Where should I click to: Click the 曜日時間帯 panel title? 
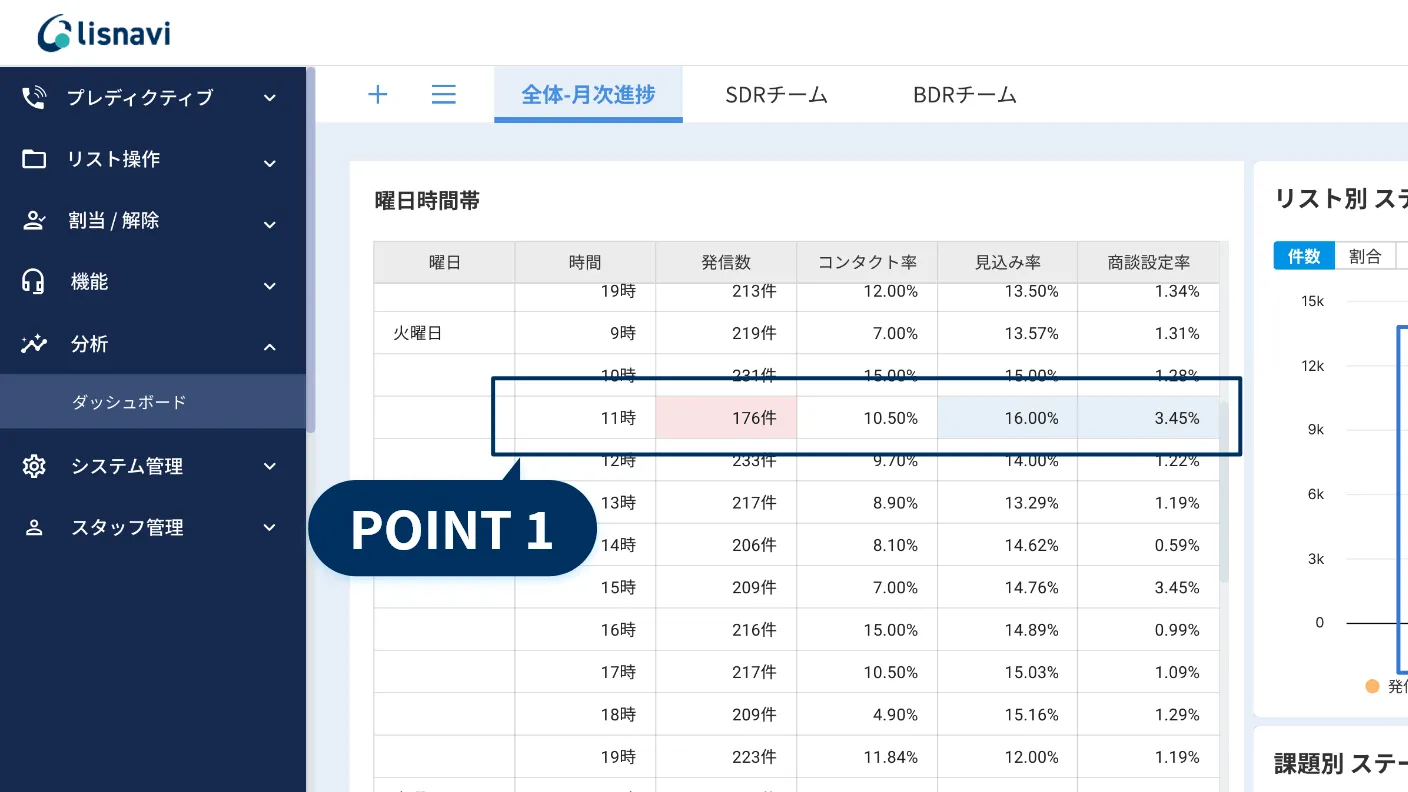(427, 201)
